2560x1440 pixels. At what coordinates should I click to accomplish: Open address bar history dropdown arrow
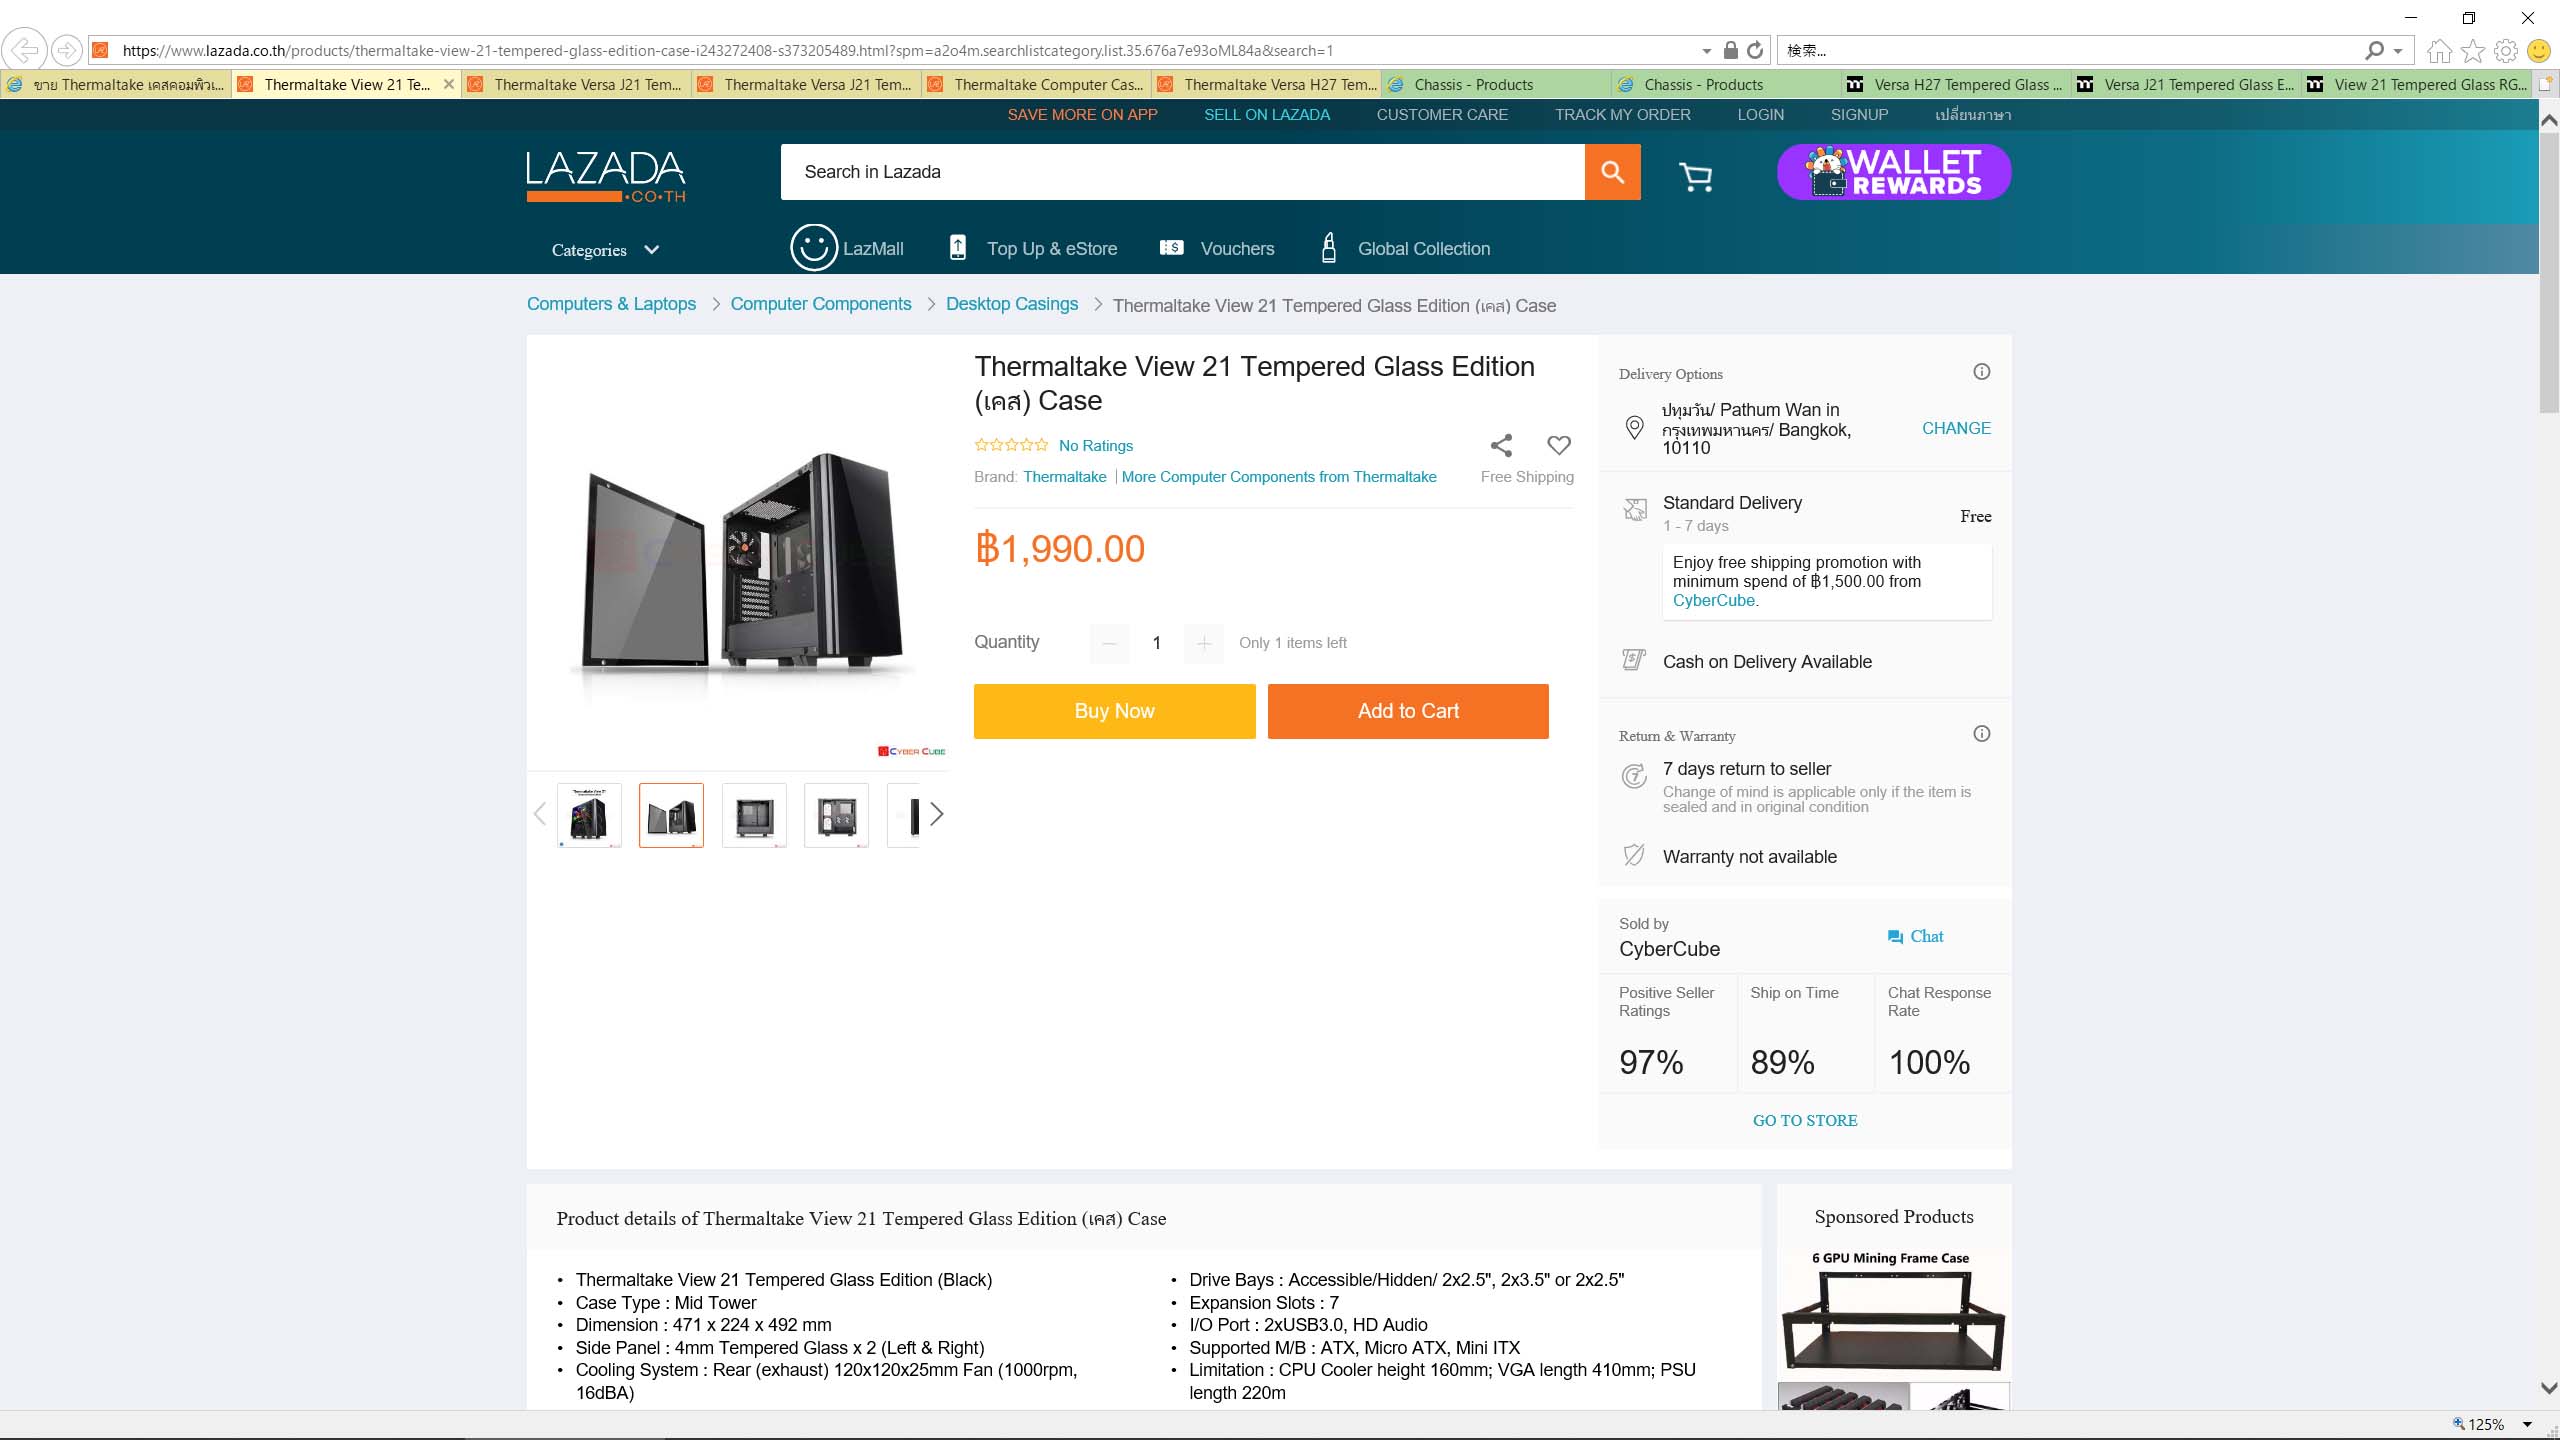[x=1706, y=51]
